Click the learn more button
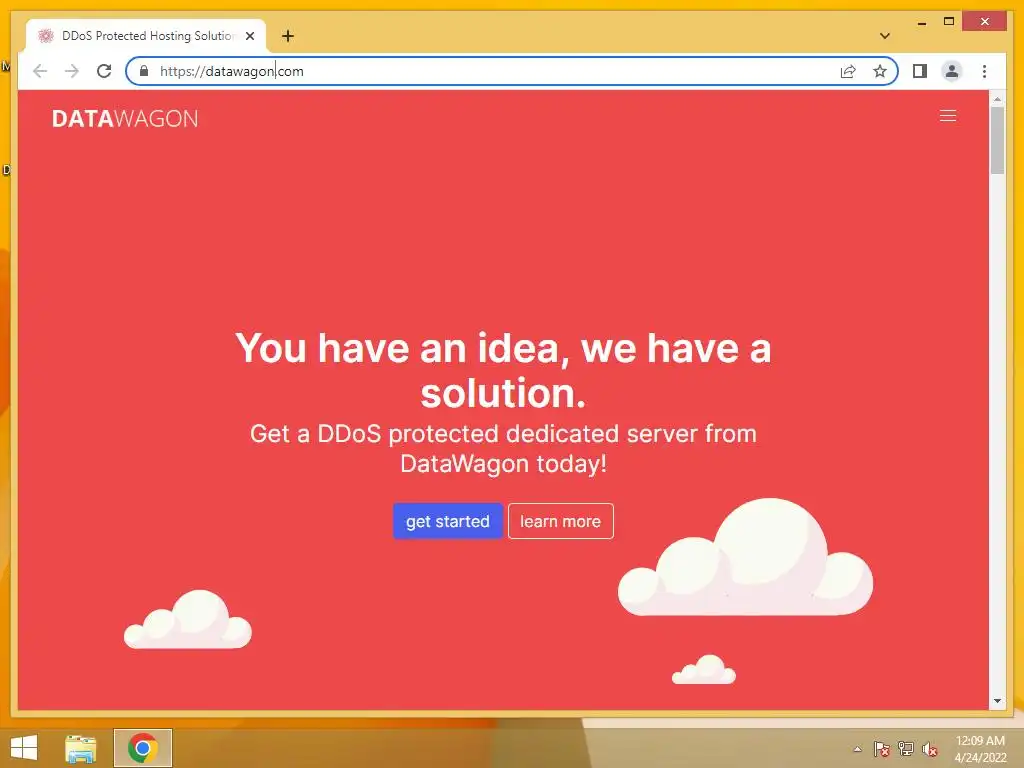Image resolution: width=1024 pixels, height=768 pixels. pyautogui.click(x=560, y=521)
